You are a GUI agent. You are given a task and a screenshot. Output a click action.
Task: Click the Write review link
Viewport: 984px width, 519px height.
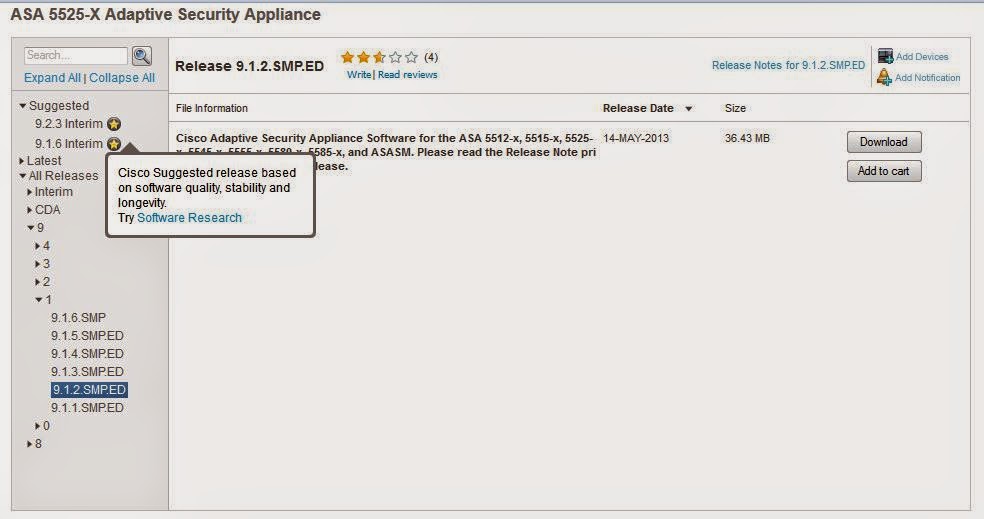coord(359,75)
